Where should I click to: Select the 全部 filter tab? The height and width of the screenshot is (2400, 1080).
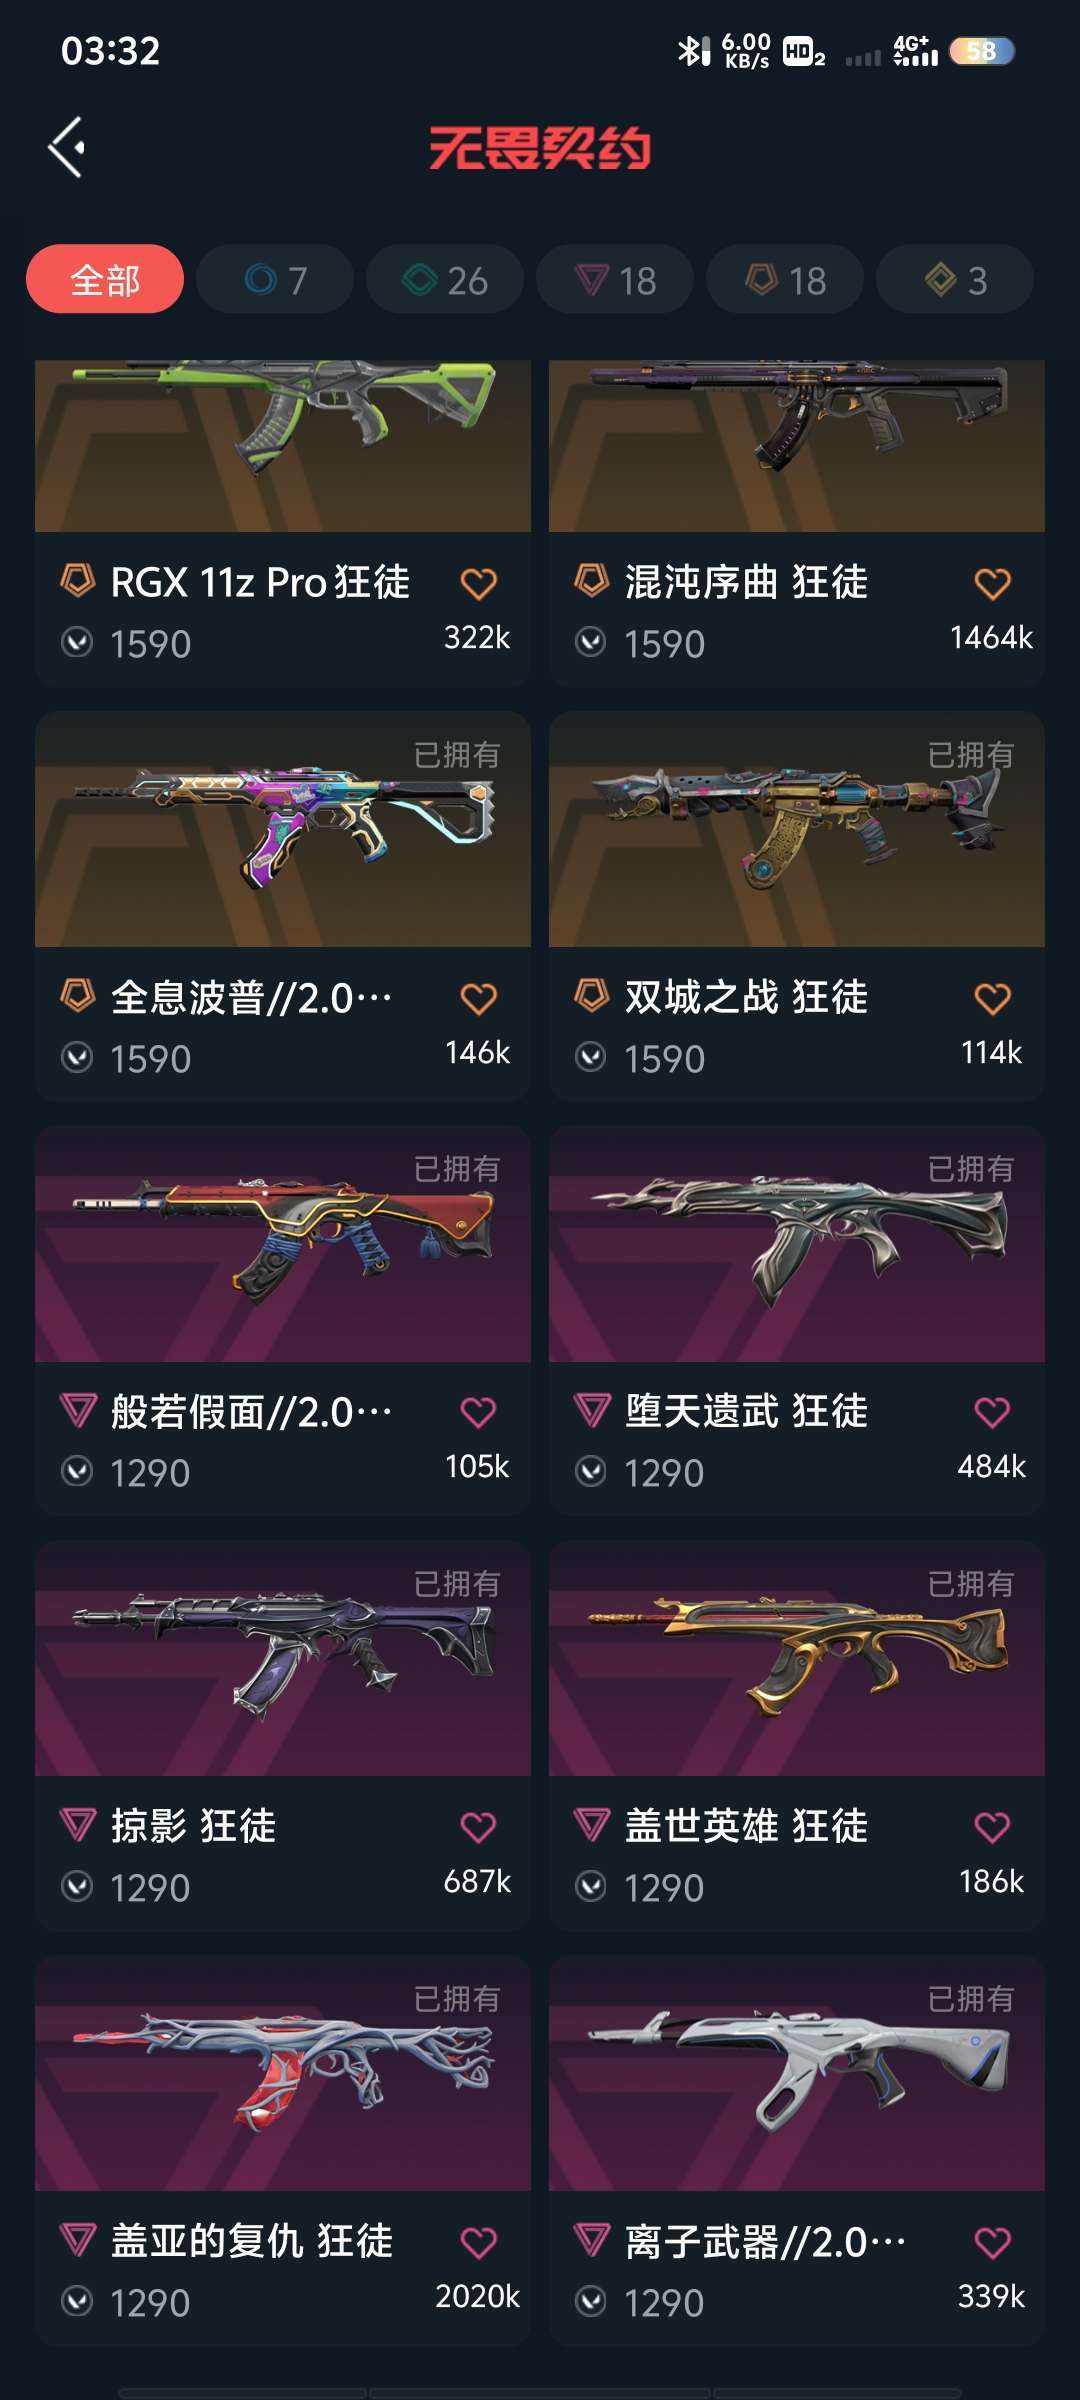[105, 279]
